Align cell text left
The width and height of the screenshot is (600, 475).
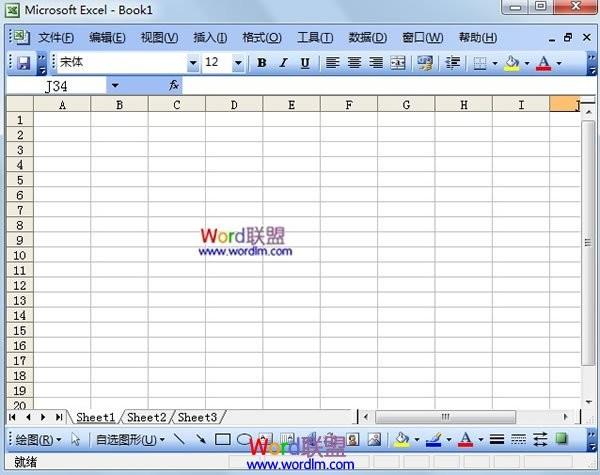click(333, 63)
